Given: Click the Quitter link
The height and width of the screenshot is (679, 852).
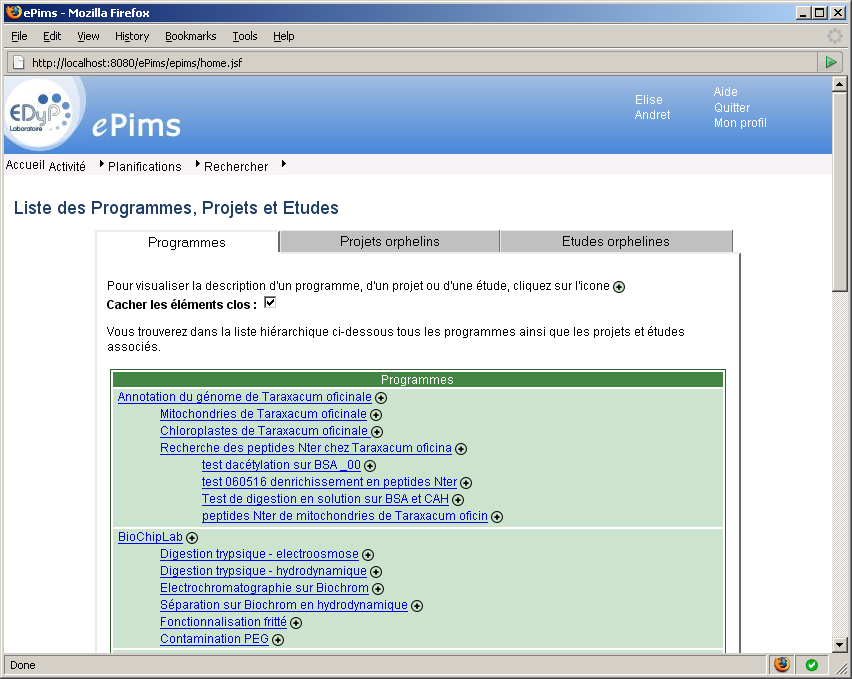Looking at the screenshot, I should point(731,107).
